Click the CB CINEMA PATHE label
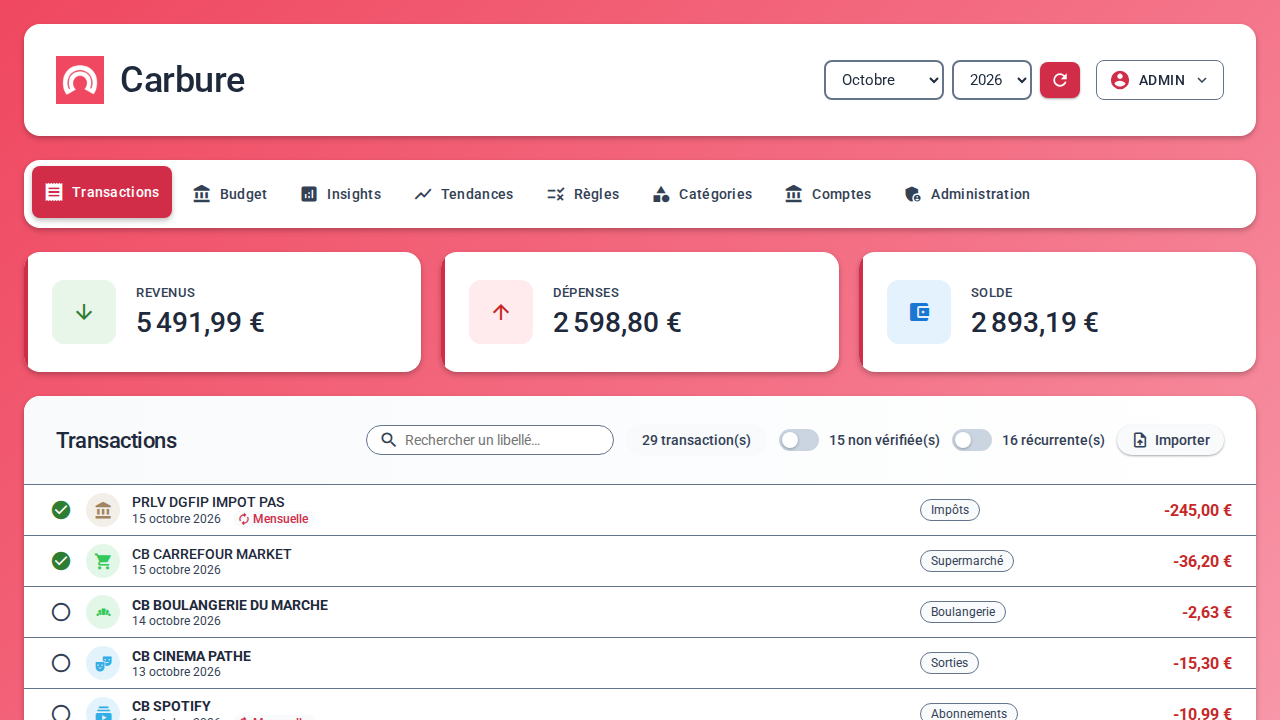The height and width of the screenshot is (720, 1280). (x=191, y=656)
